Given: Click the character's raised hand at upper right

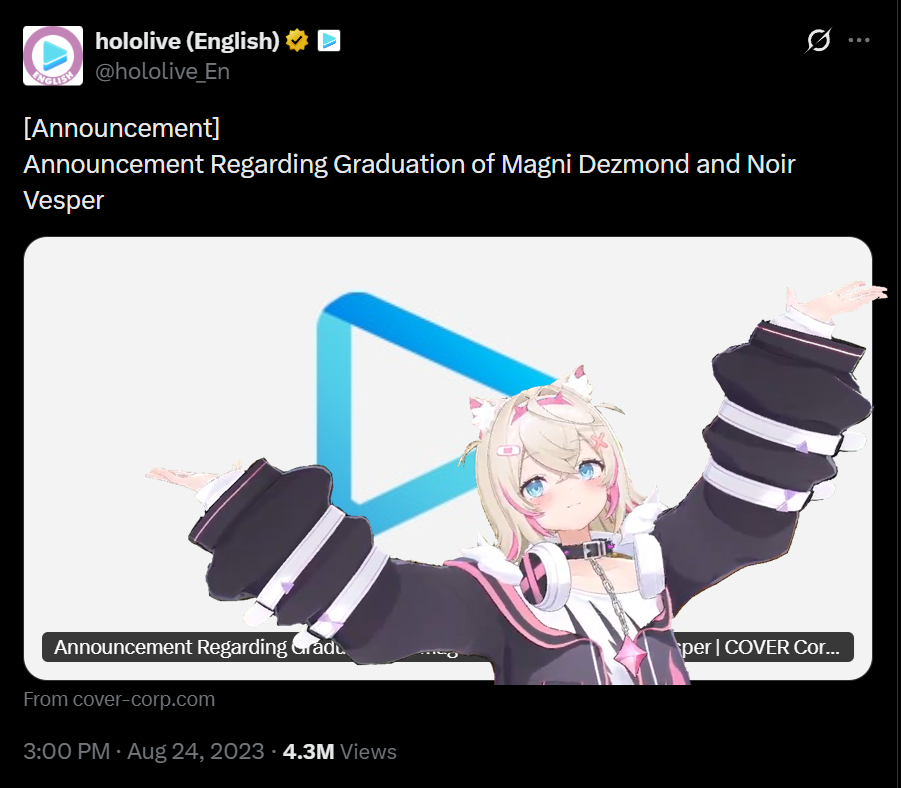Looking at the screenshot, I should tap(833, 299).
